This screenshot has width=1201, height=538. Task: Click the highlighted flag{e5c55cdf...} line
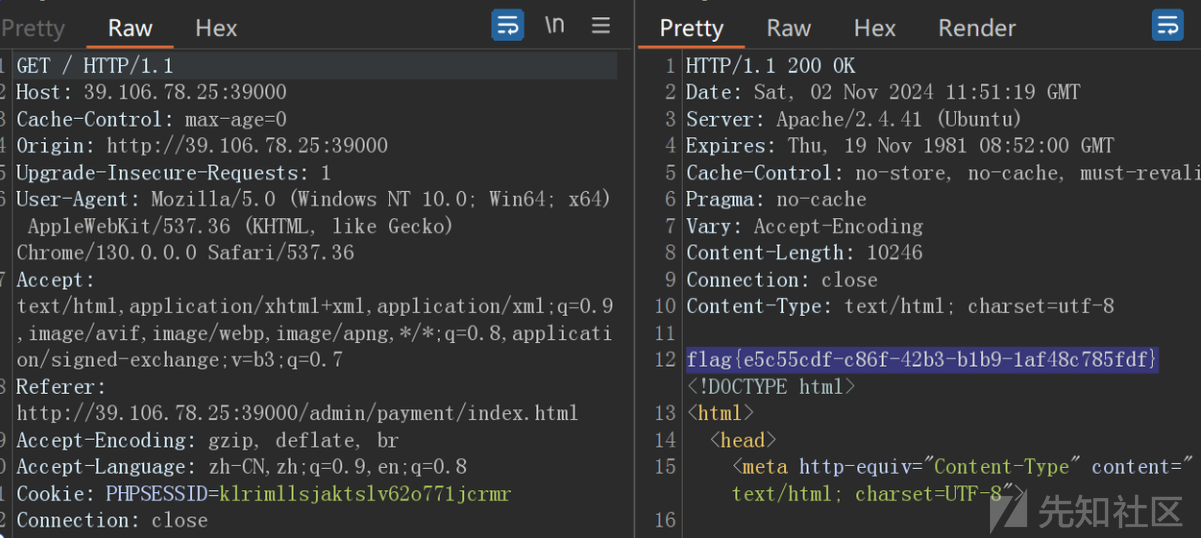922,359
